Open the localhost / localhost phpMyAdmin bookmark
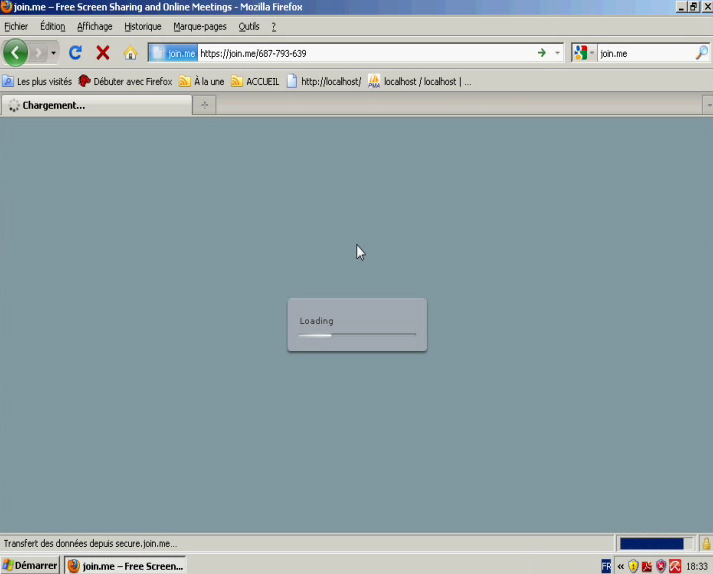The height and width of the screenshot is (574, 713). click(x=420, y=81)
